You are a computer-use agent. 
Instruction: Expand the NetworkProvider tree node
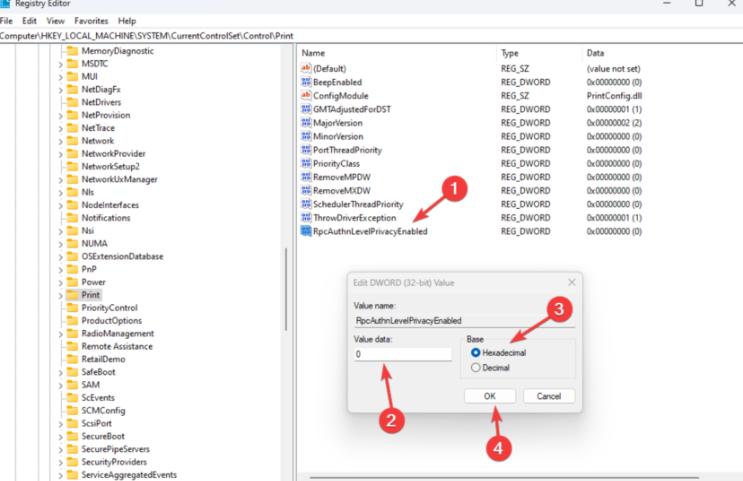pyautogui.click(x=60, y=154)
